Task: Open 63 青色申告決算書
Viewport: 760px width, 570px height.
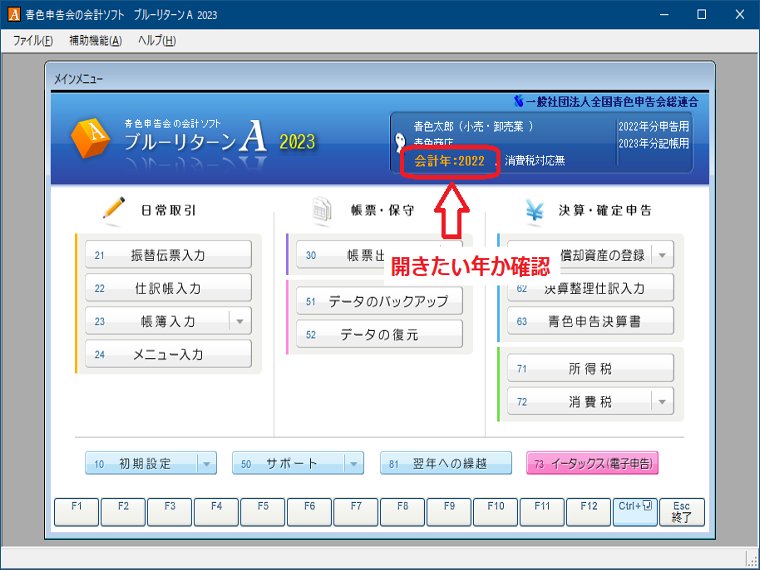Action: (590, 321)
